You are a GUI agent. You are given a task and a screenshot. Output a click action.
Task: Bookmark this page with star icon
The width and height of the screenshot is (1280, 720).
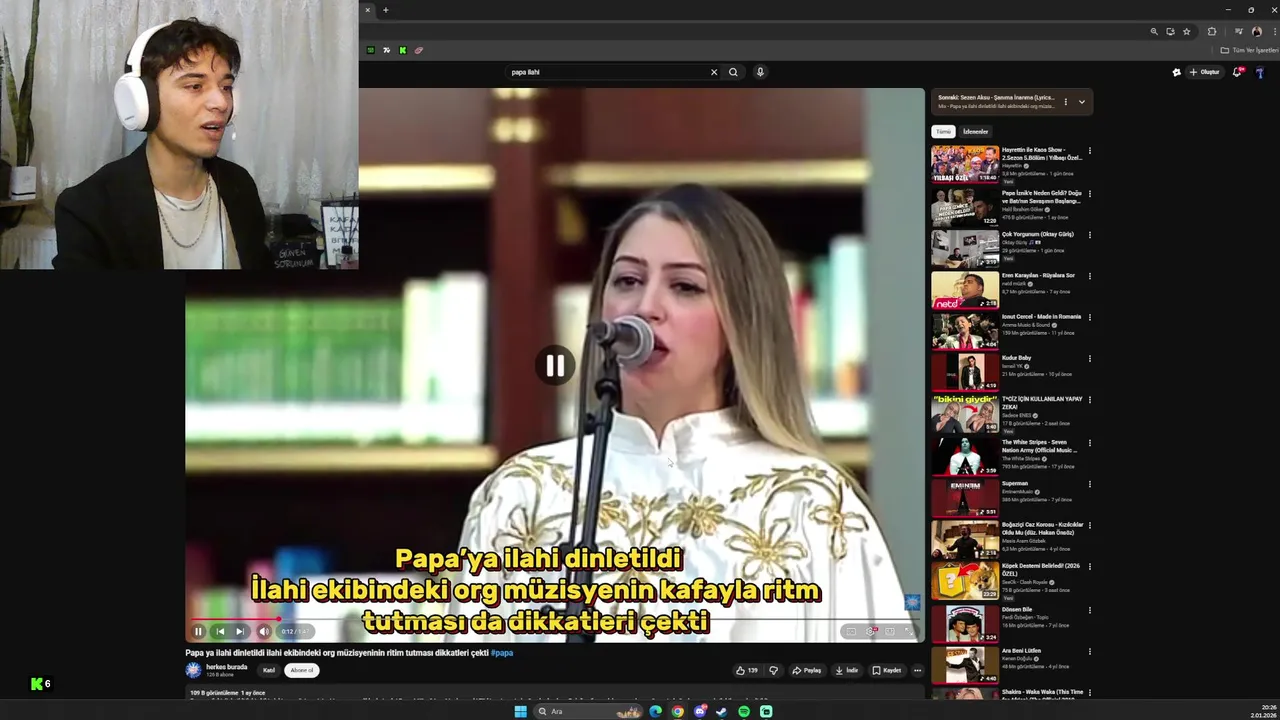tap(1187, 31)
